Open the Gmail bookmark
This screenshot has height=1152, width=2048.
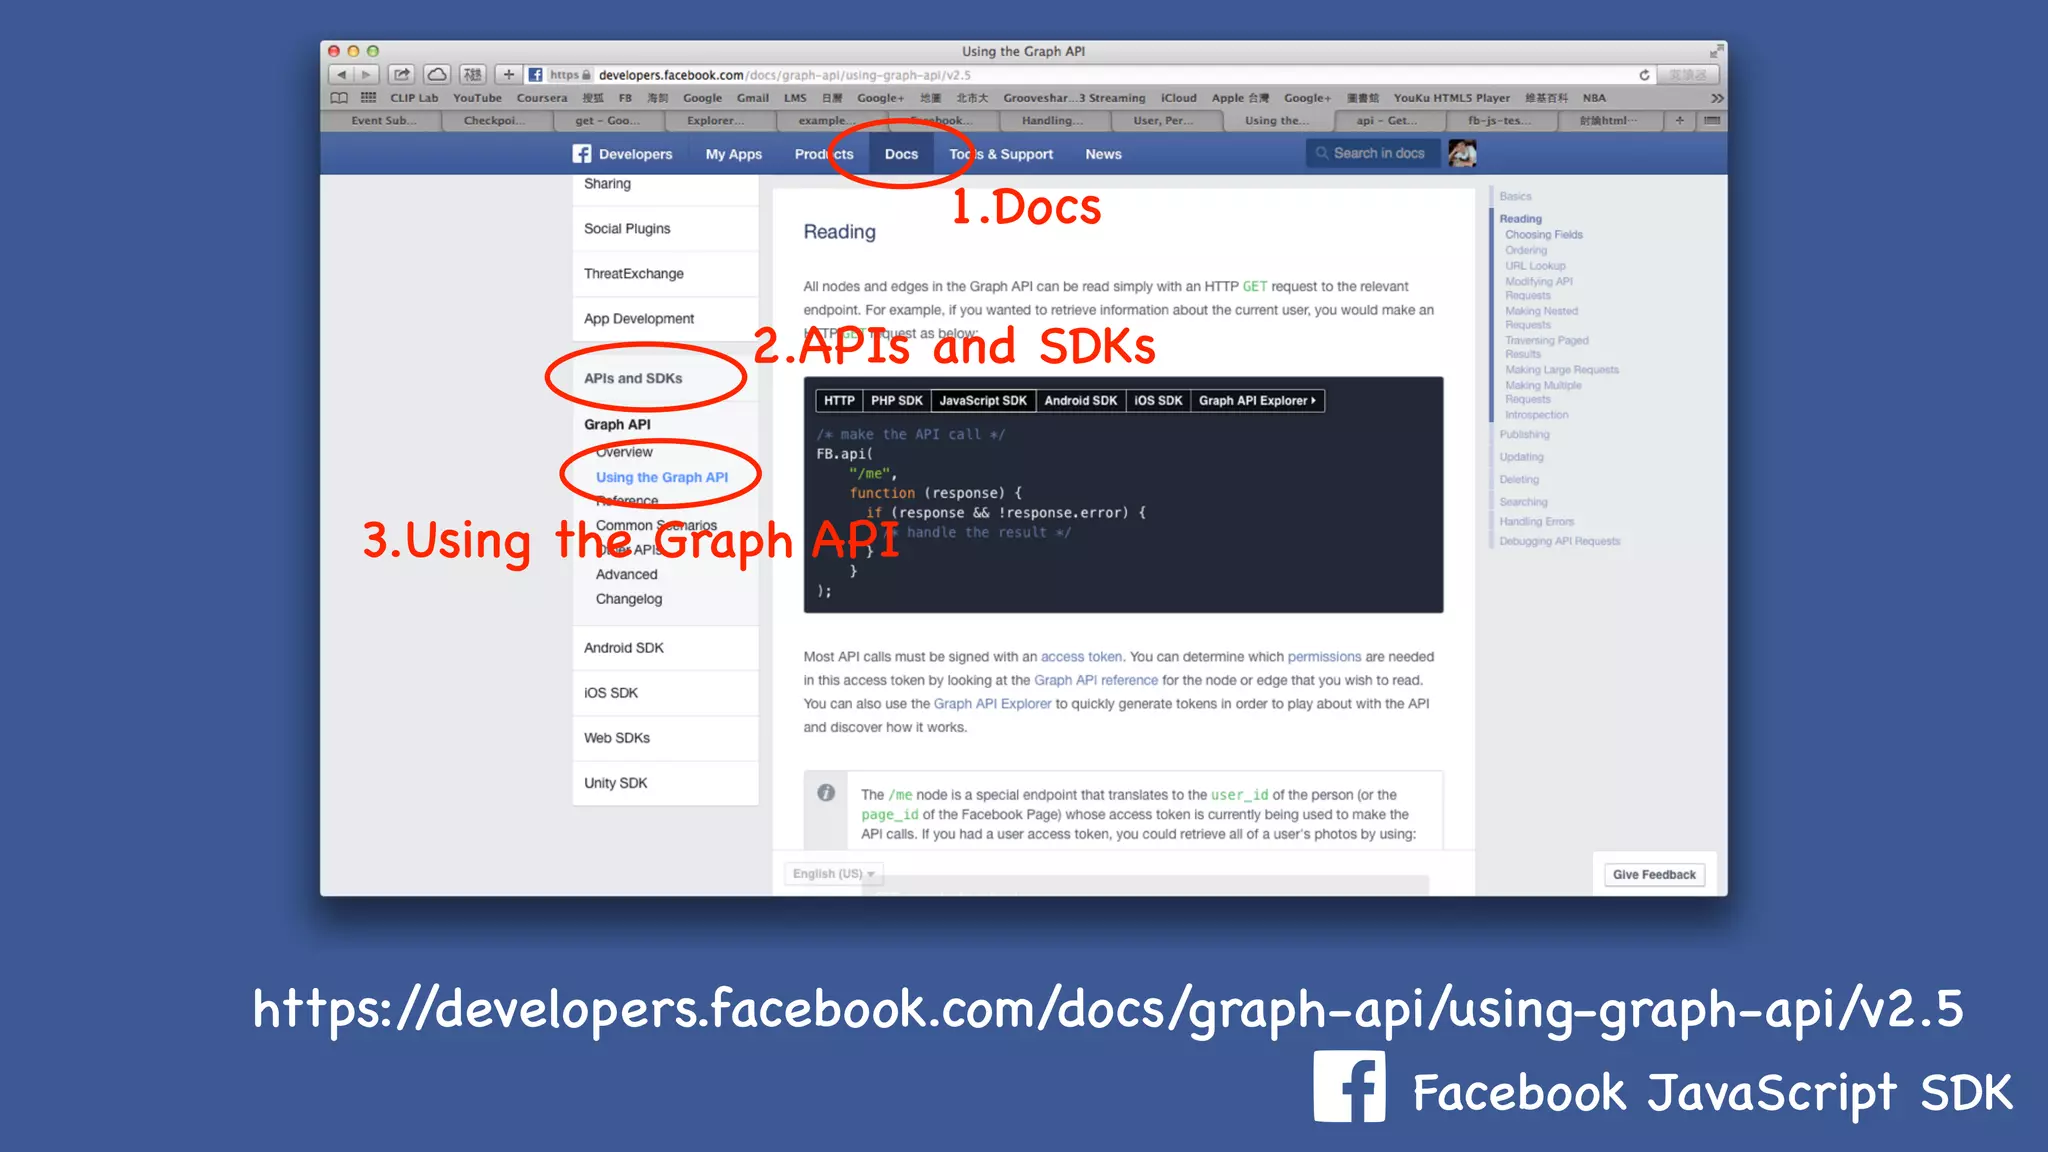point(753,98)
